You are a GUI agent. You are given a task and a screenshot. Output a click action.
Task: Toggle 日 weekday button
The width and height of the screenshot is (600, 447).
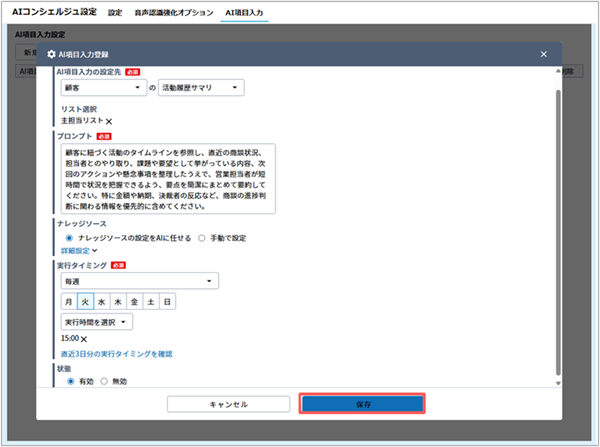point(168,302)
